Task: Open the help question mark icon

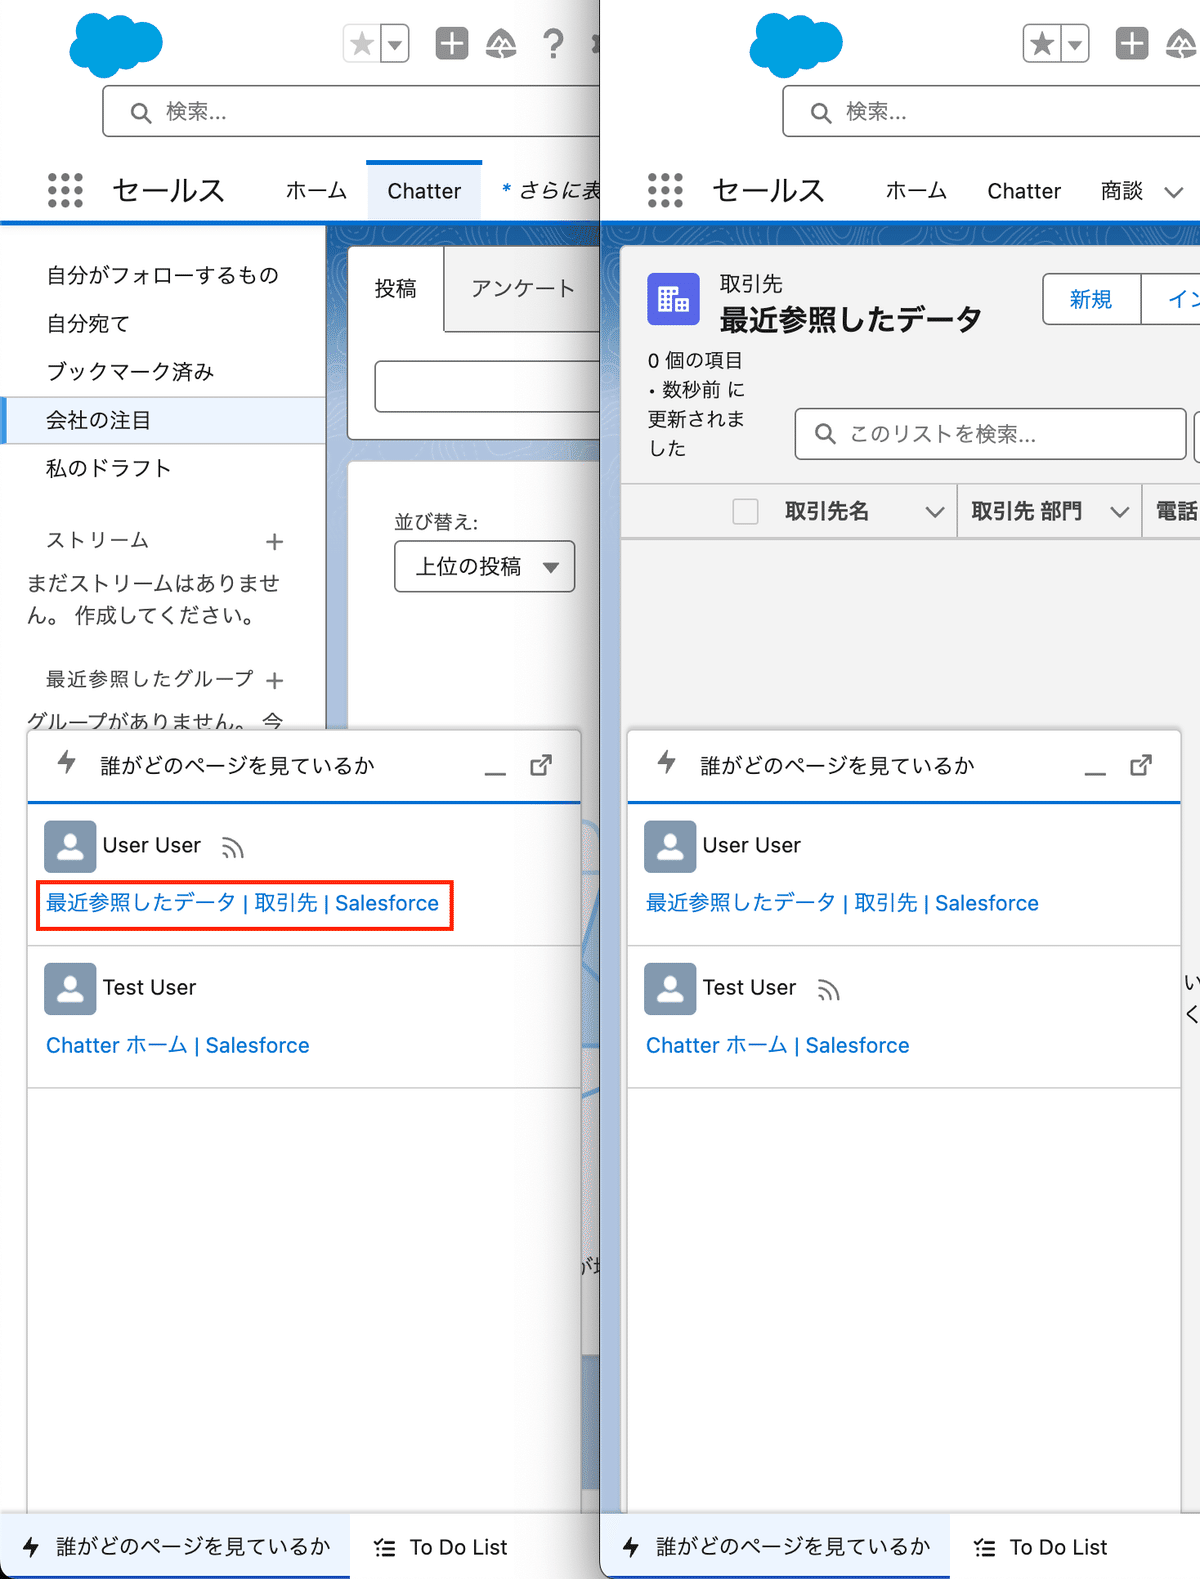Action: (553, 44)
